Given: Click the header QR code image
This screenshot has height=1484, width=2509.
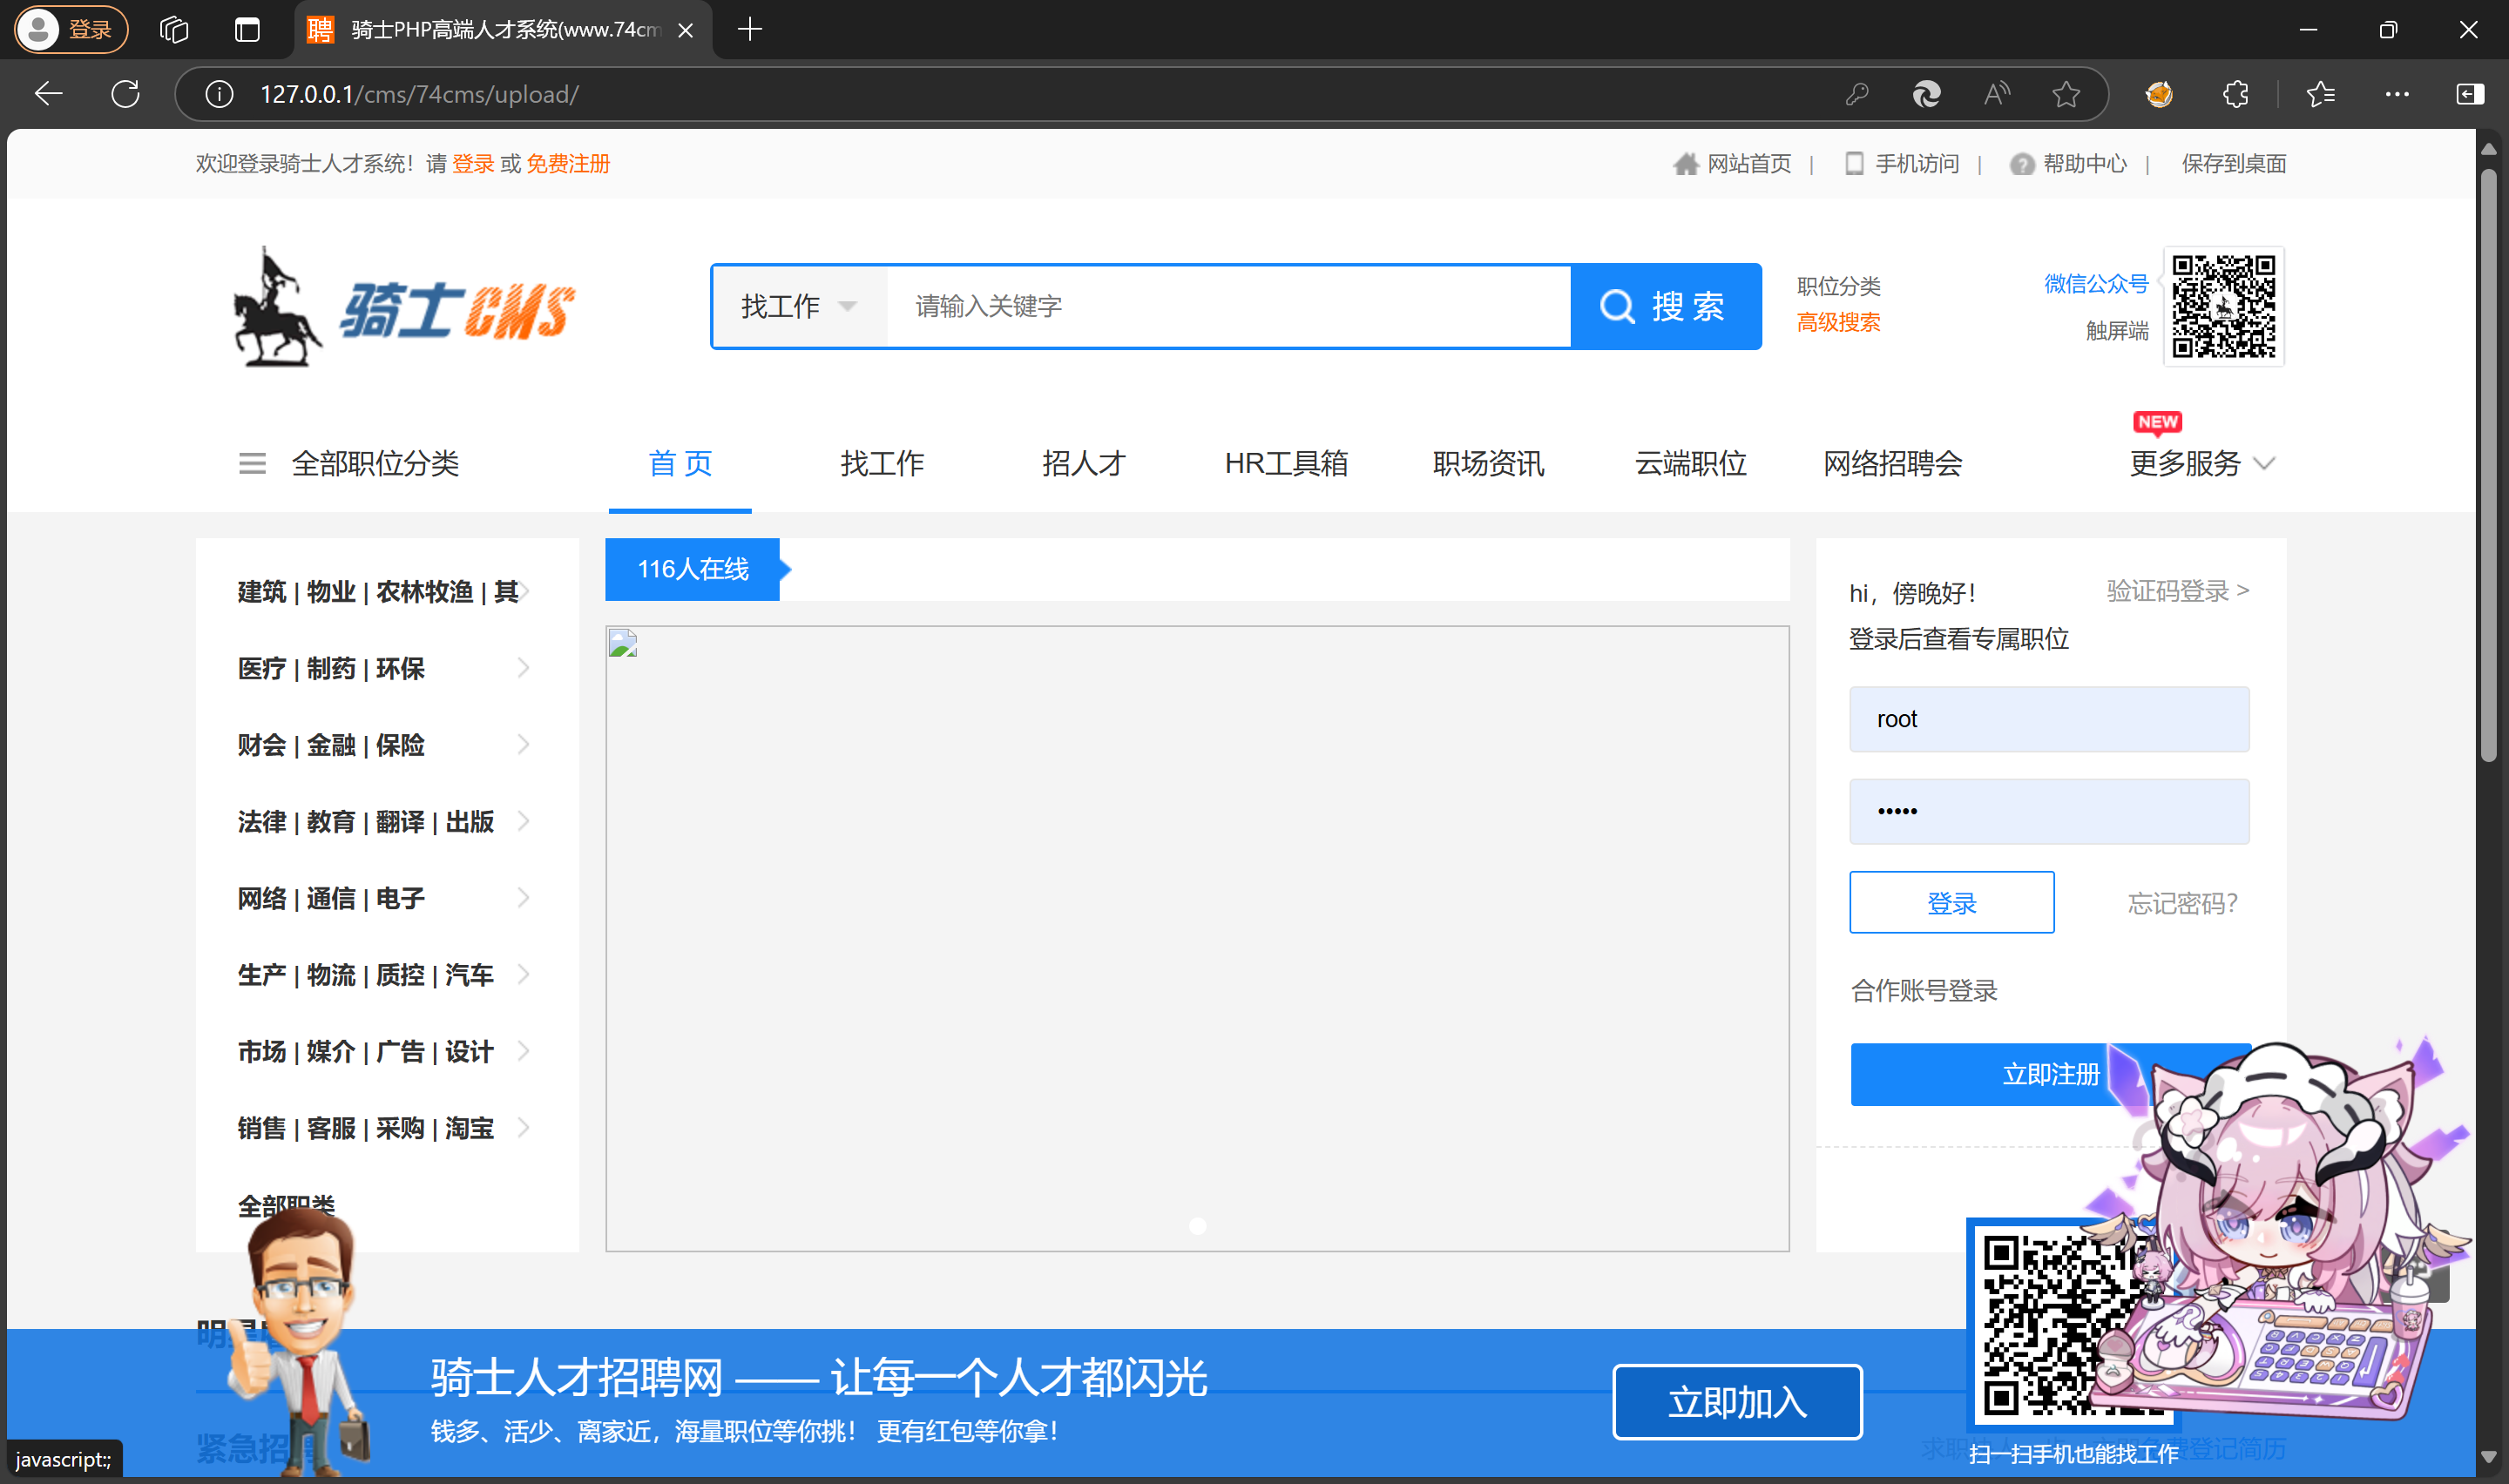Looking at the screenshot, I should [2223, 306].
